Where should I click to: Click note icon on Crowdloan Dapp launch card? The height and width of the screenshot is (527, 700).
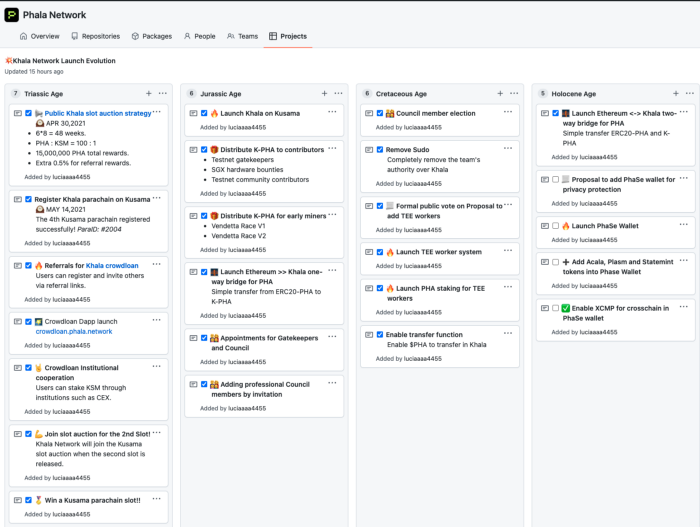click(18, 322)
